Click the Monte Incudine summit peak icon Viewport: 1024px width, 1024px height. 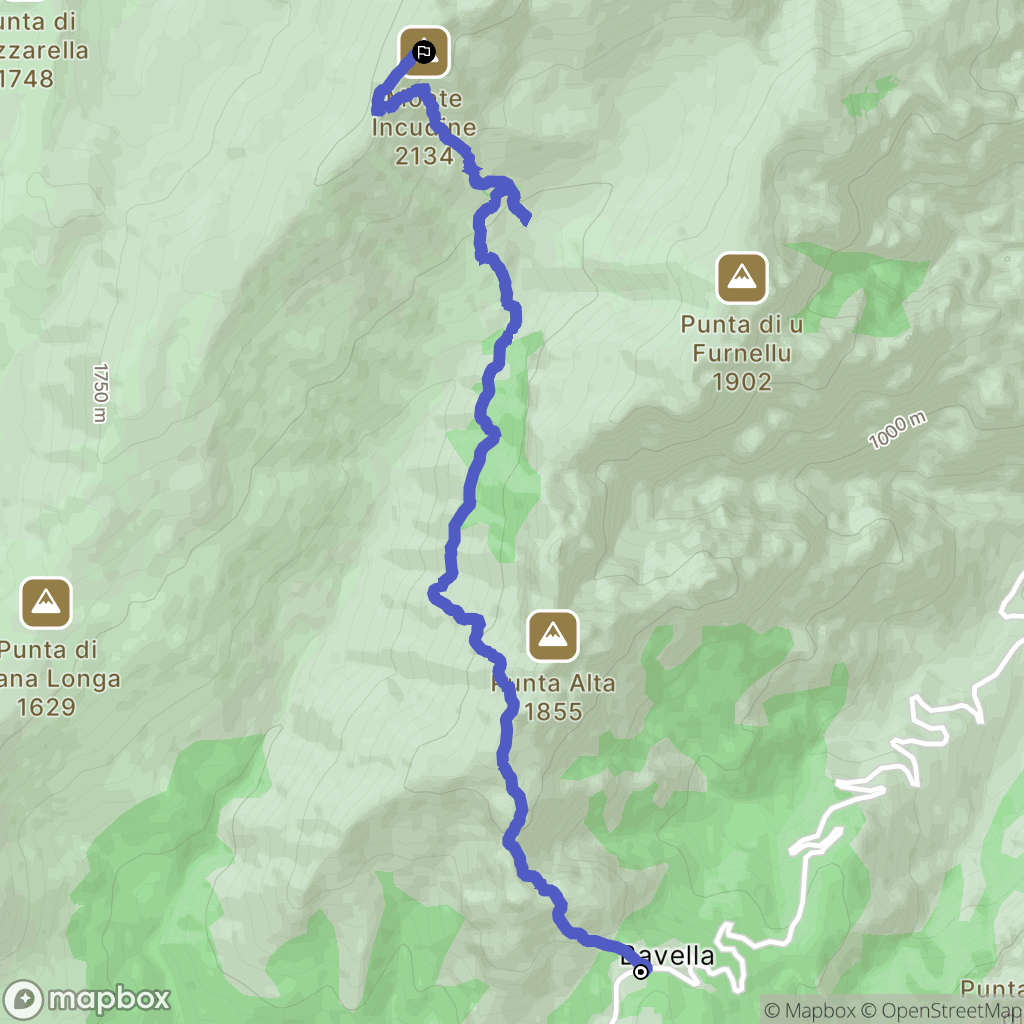click(x=424, y=52)
